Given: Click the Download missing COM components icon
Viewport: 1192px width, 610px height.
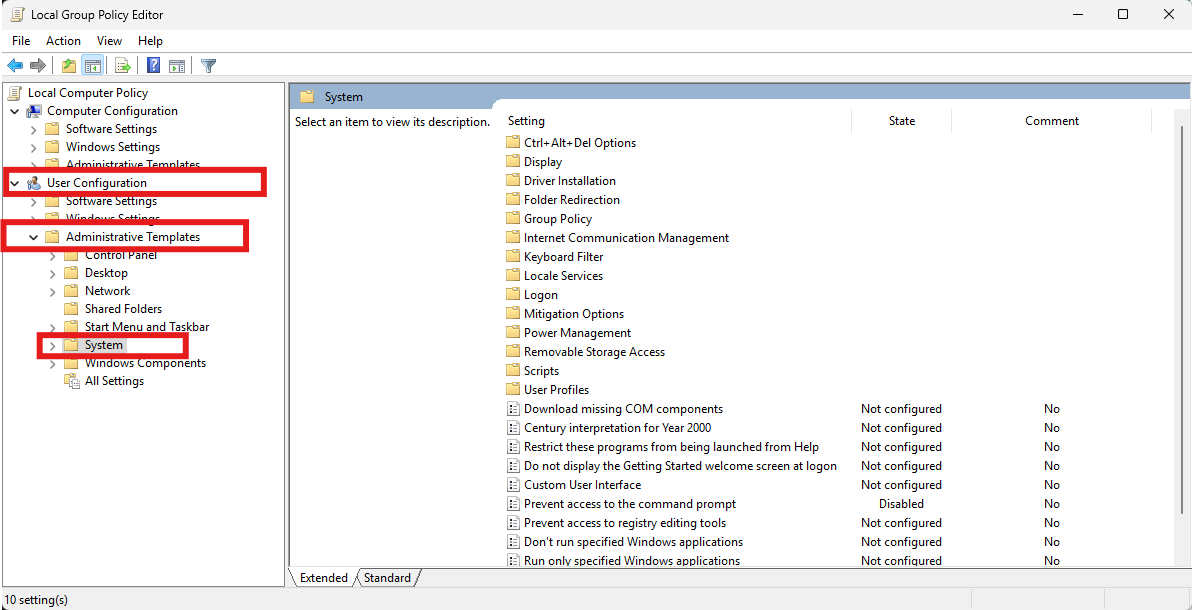Looking at the screenshot, I should [514, 408].
